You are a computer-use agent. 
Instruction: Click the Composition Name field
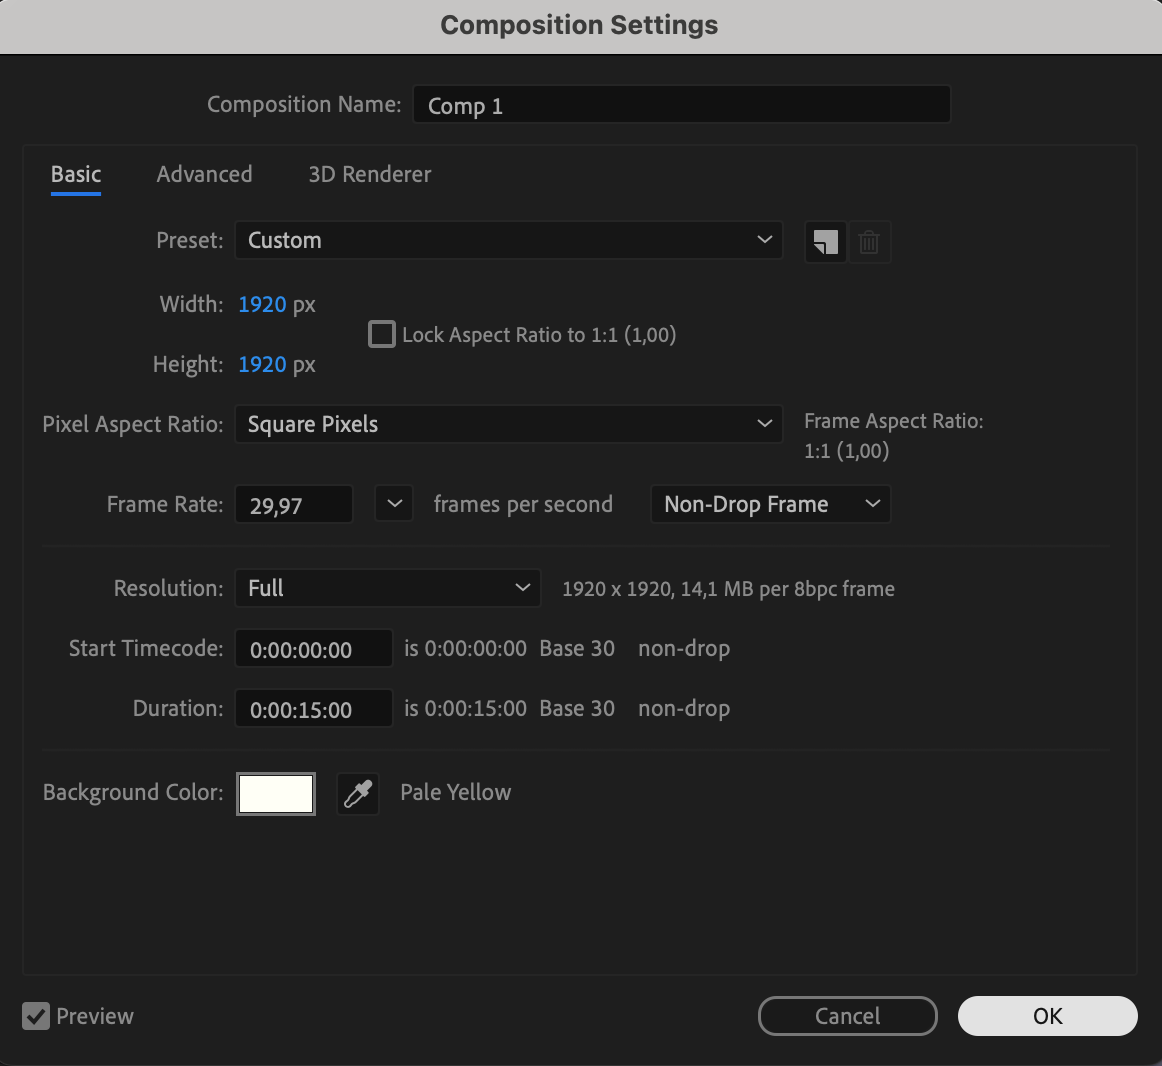pos(682,105)
